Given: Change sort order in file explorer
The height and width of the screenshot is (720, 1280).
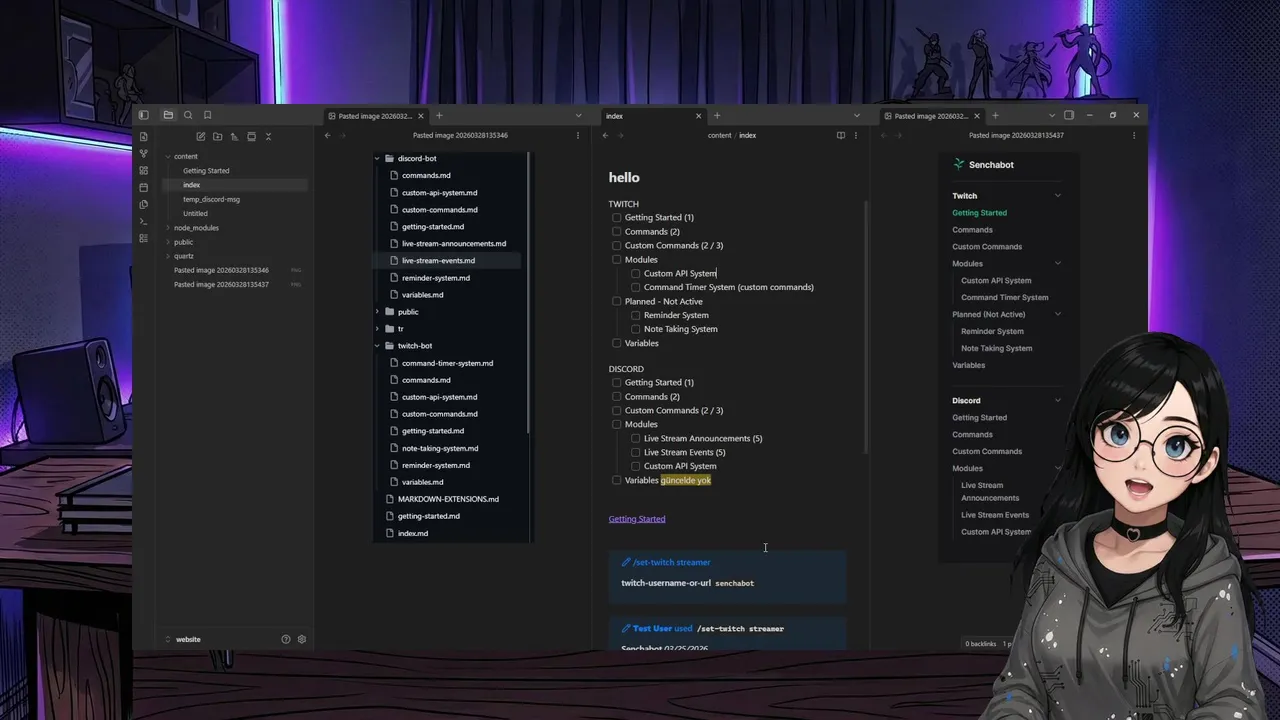Looking at the screenshot, I should coord(234,136).
